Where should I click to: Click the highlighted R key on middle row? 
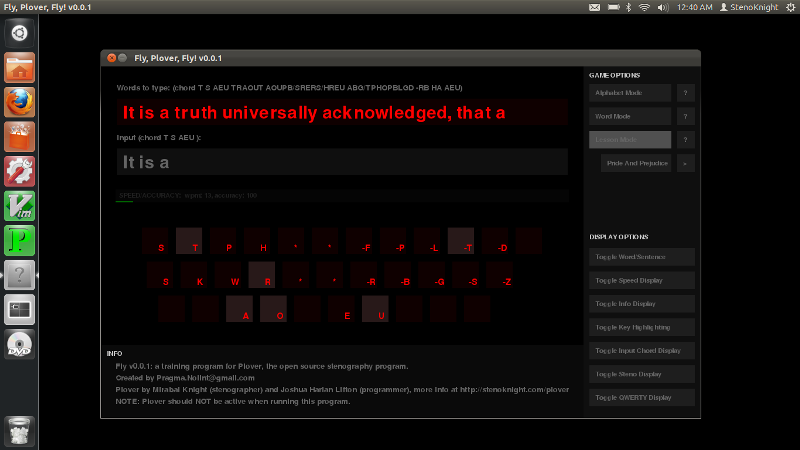tap(262, 275)
